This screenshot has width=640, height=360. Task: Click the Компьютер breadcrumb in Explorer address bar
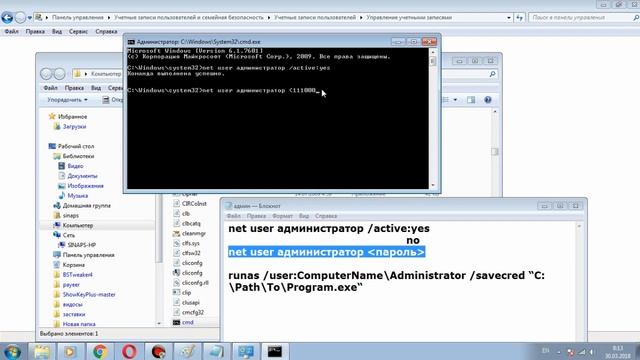click(x=106, y=74)
